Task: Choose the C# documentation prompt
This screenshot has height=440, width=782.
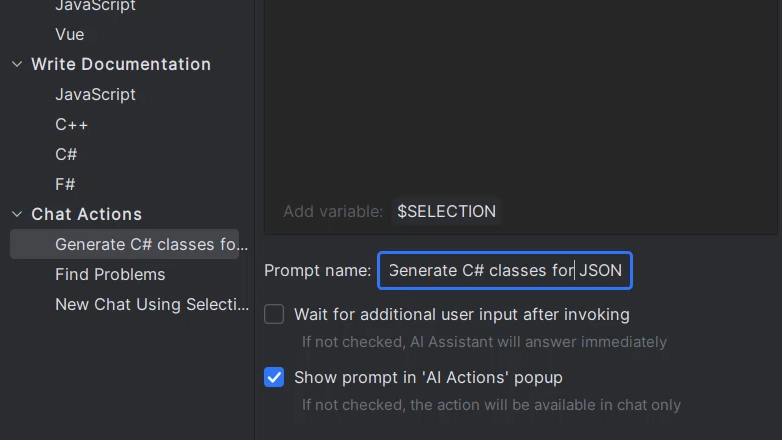Action: click(66, 154)
